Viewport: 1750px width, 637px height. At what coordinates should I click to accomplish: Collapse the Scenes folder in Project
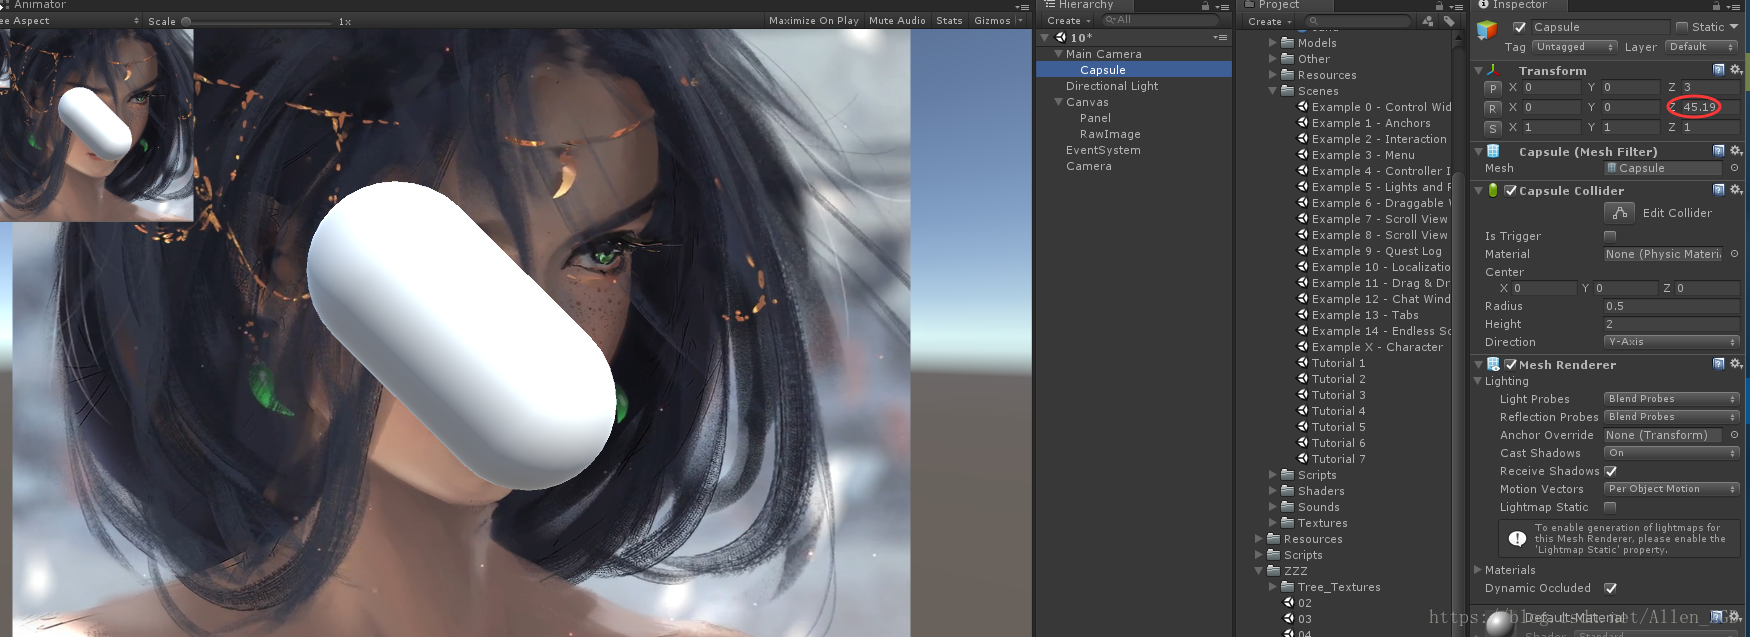1273,91
